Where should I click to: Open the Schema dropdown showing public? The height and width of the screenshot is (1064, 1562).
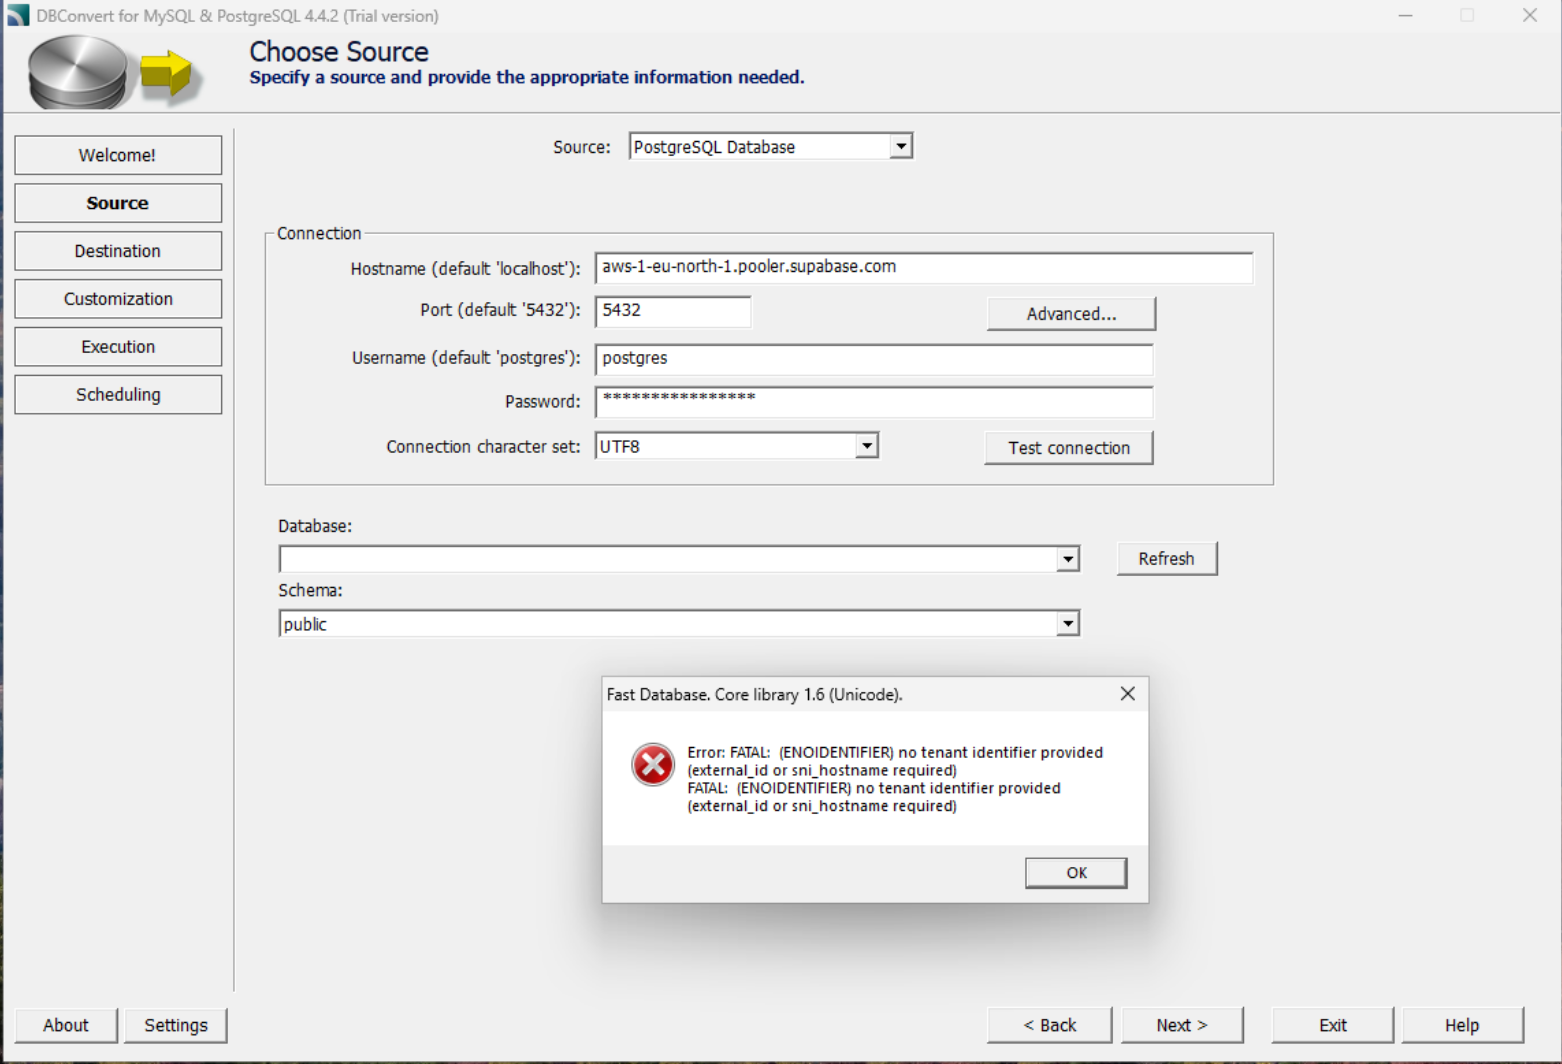point(1068,624)
